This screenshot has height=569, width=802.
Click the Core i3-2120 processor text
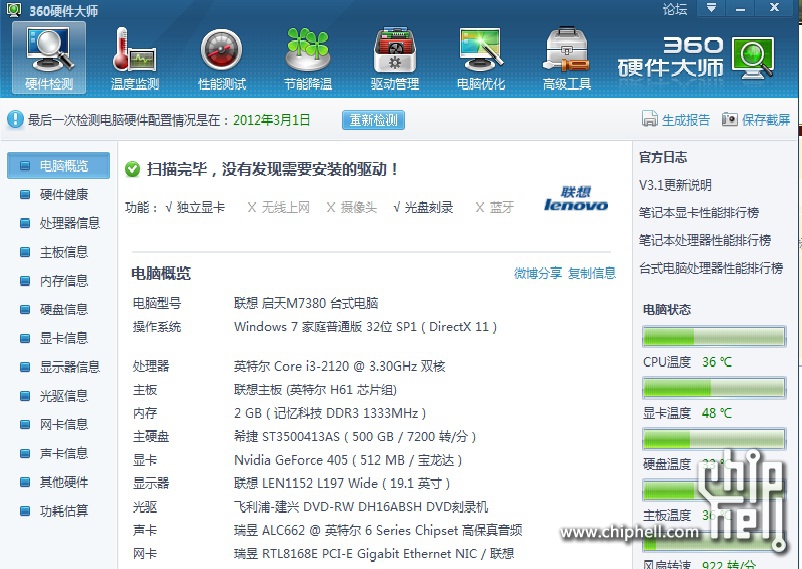(x=340, y=366)
